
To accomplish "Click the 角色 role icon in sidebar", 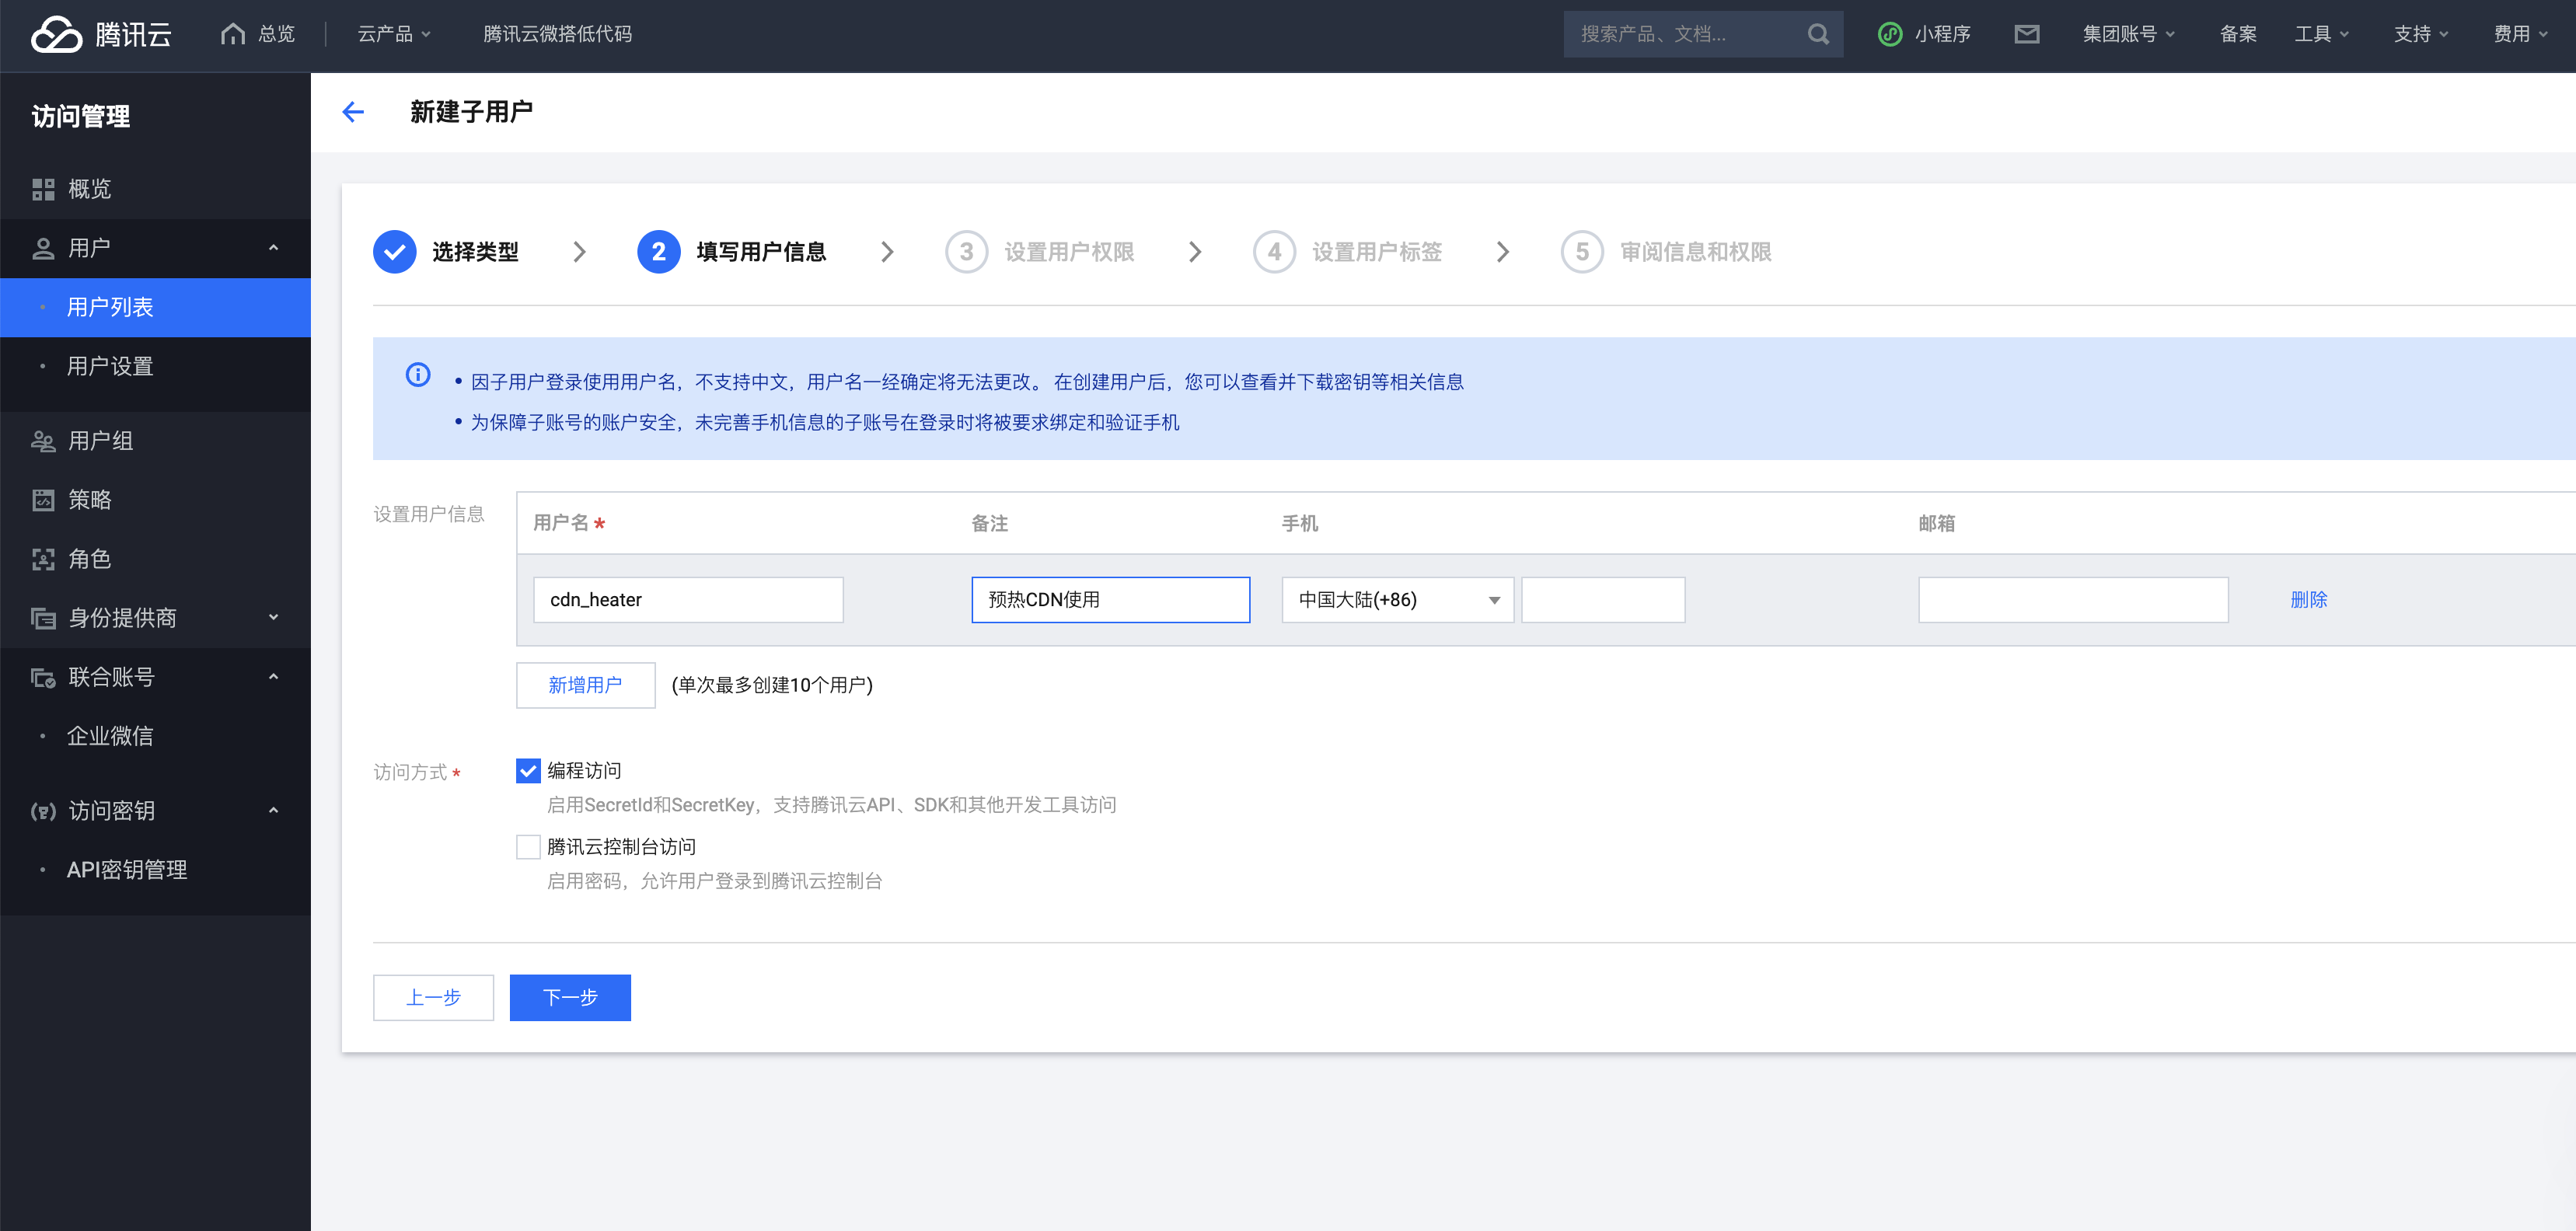I will (x=43, y=559).
